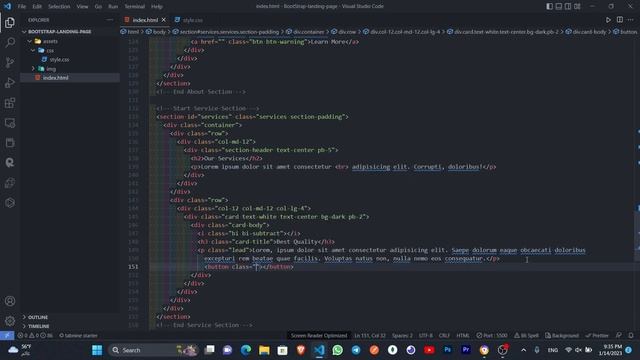Click the Background status bar item
Image resolution: width=640 pixels, height=360 pixels.
coord(562,336)
